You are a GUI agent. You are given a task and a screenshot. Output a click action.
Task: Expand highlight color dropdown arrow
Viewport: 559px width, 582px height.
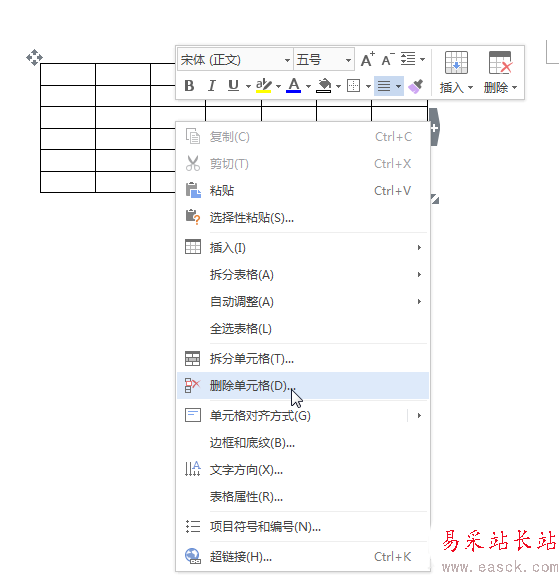tap(278, 86)
